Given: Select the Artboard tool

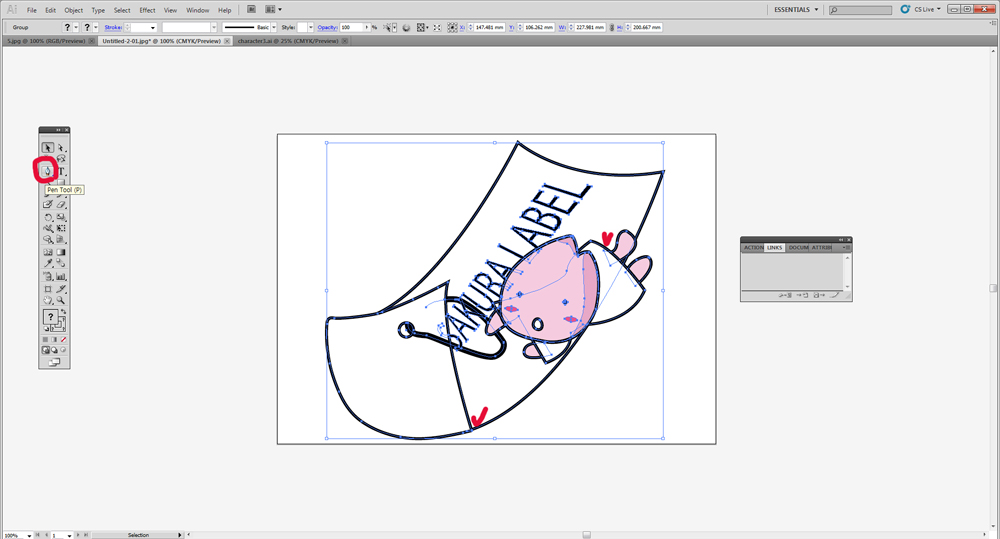Looking at the screenshot, I should tap(48, 289).
